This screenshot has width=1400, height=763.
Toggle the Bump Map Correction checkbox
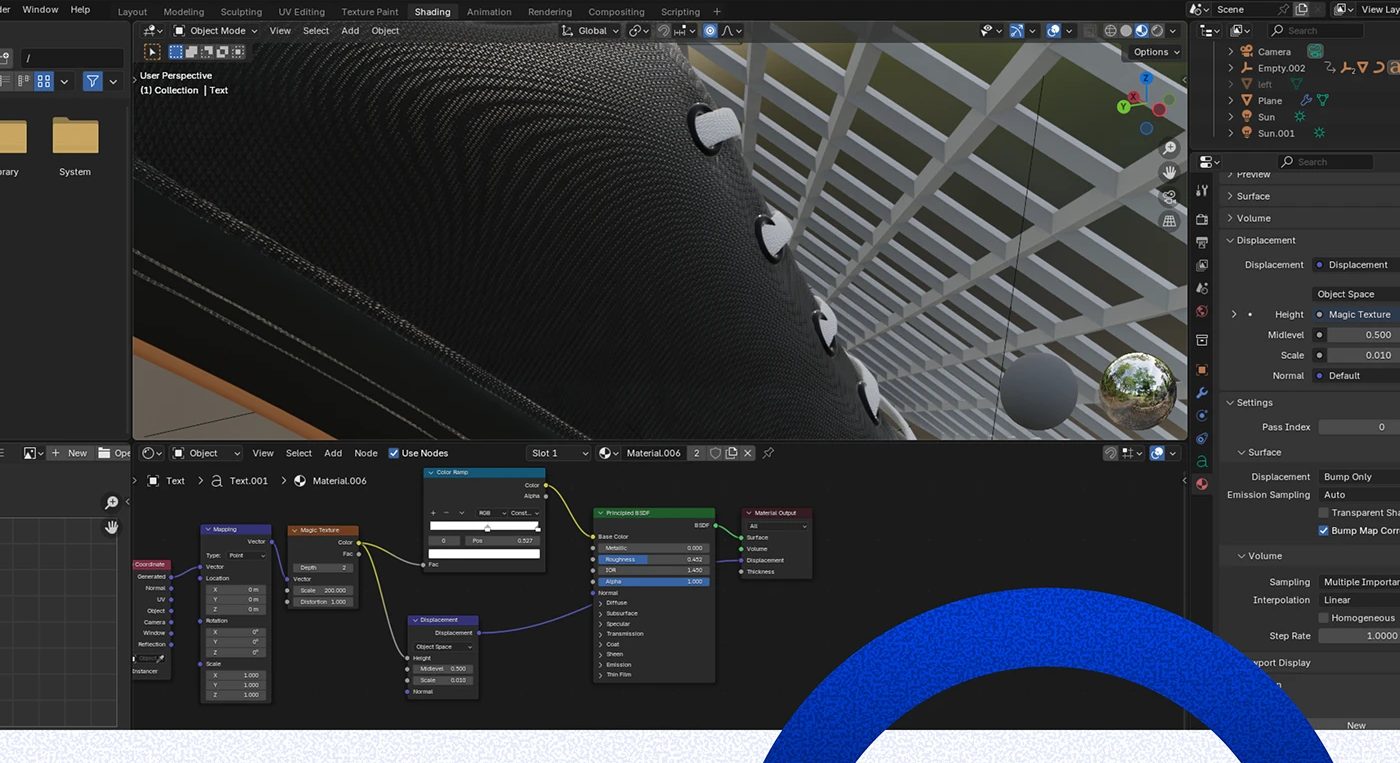1324,531
